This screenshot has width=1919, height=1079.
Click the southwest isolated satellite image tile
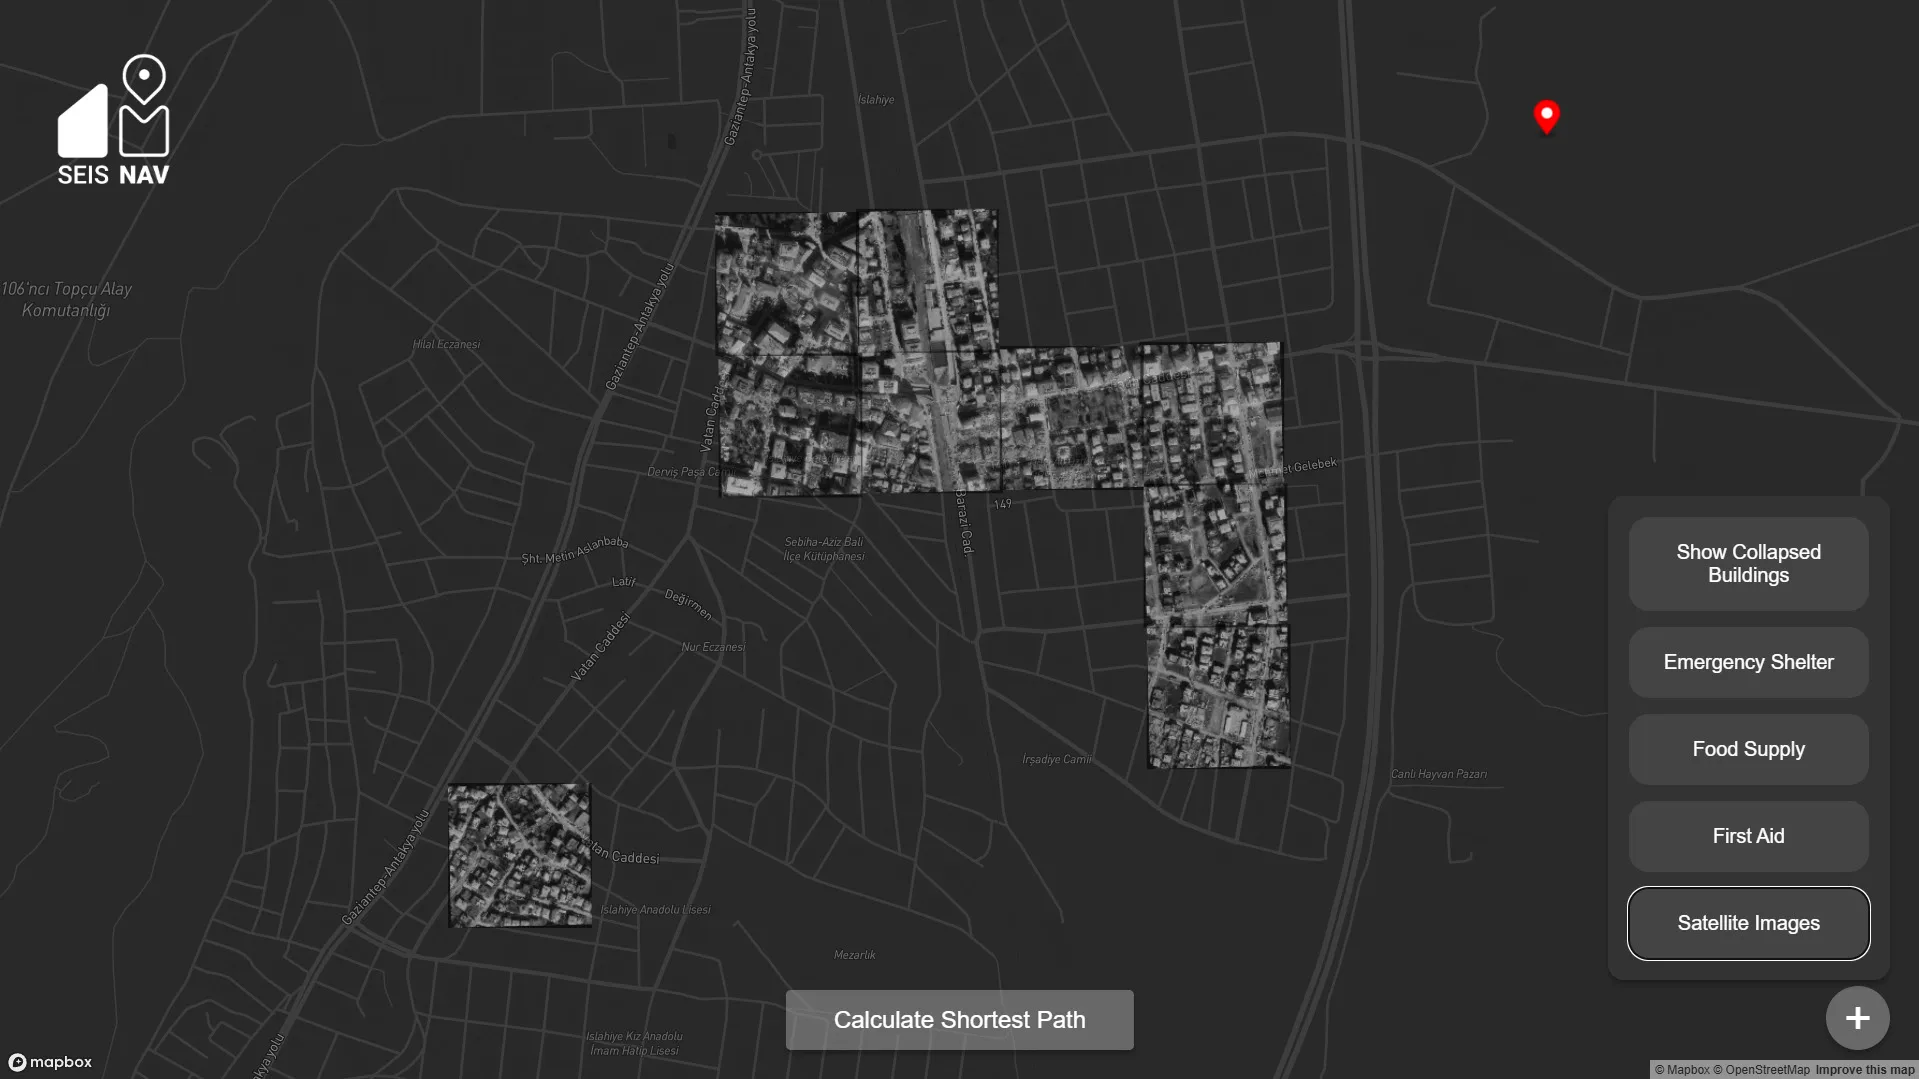tap(519, 855)
